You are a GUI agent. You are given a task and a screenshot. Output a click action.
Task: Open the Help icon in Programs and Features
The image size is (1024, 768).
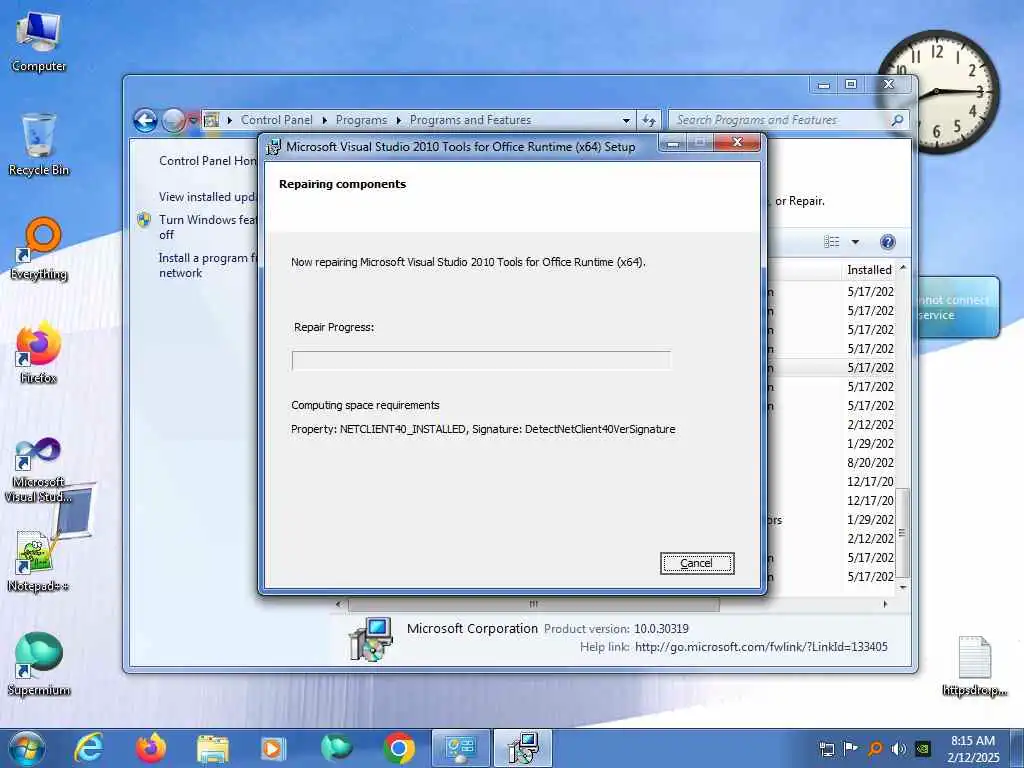tap(887, 242)
